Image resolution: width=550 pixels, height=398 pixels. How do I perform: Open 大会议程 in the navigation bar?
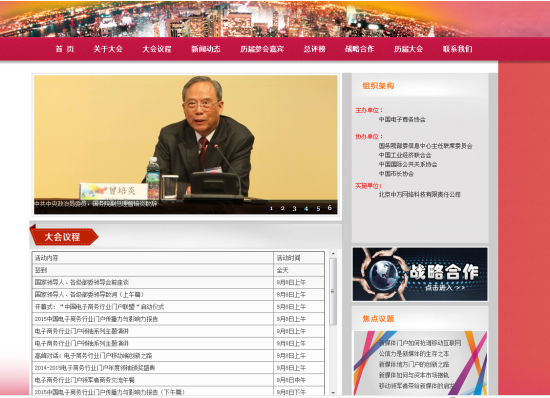157,49
